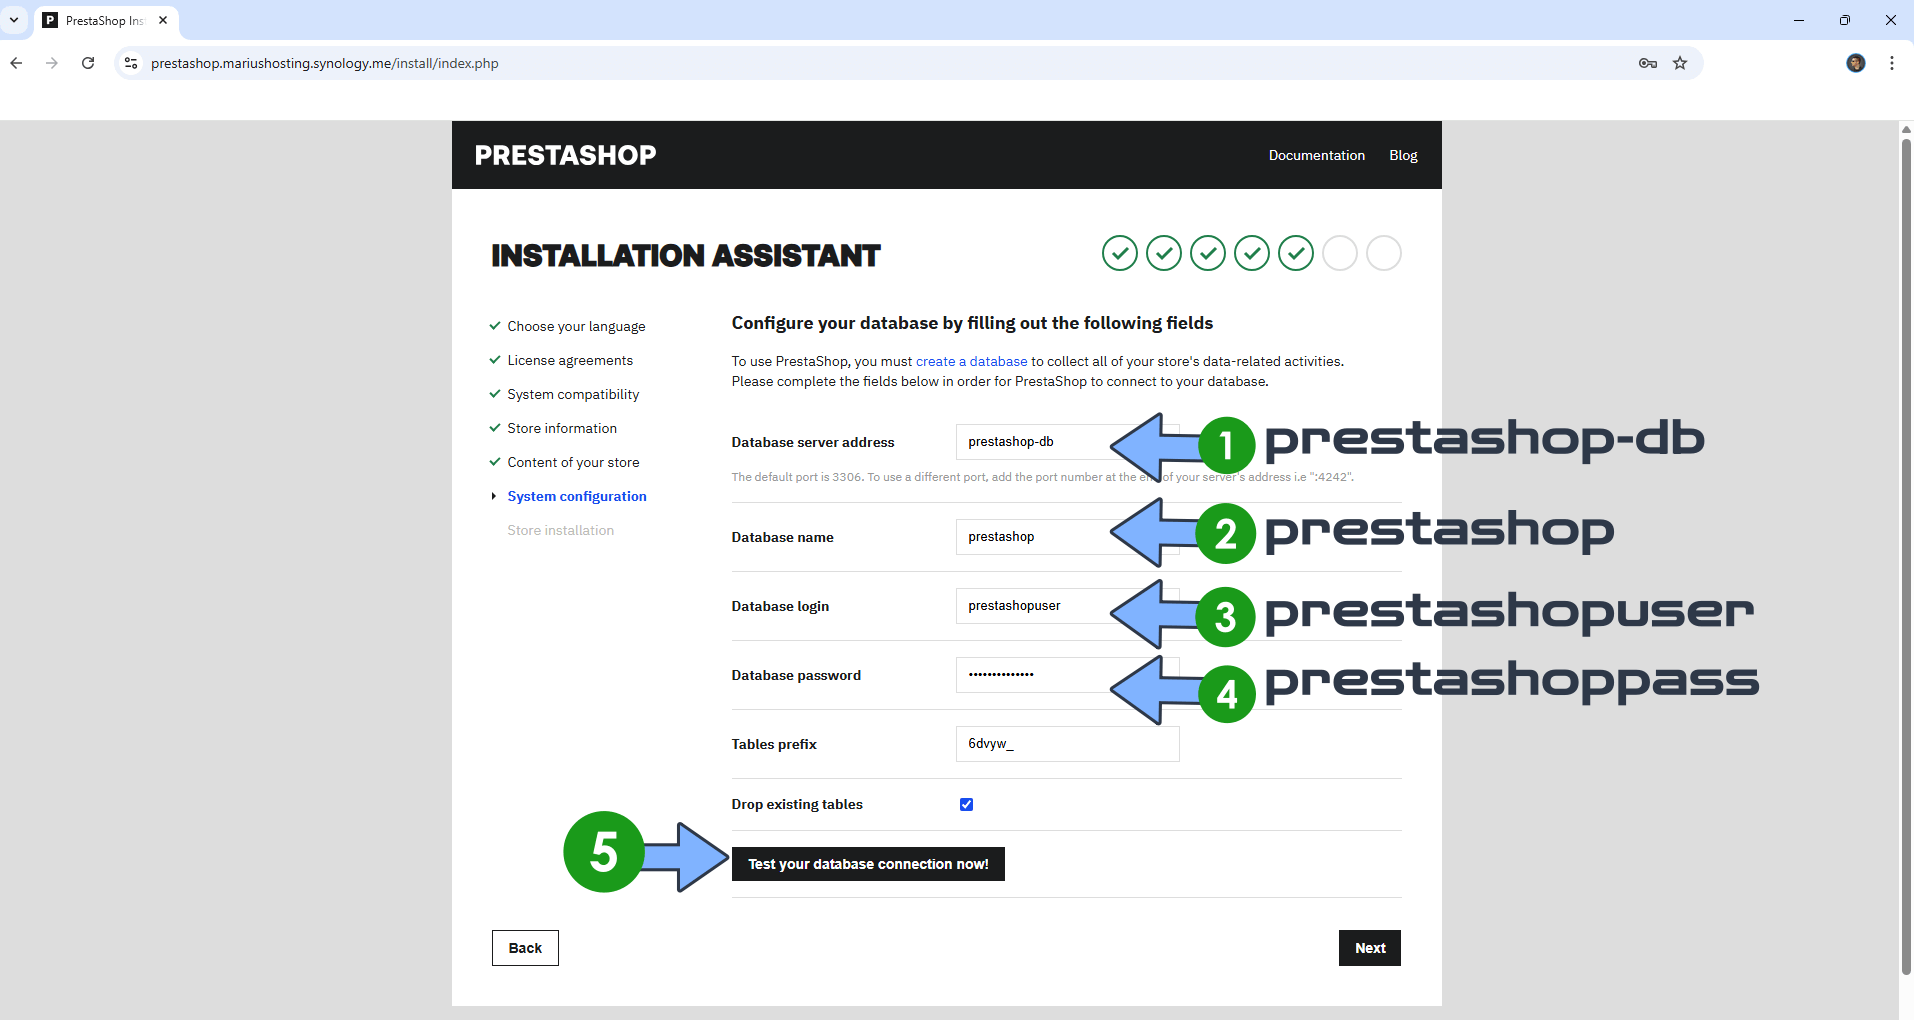Reload the current page
This screenshot has height=1020, width=1914.
tap(88, 62)
